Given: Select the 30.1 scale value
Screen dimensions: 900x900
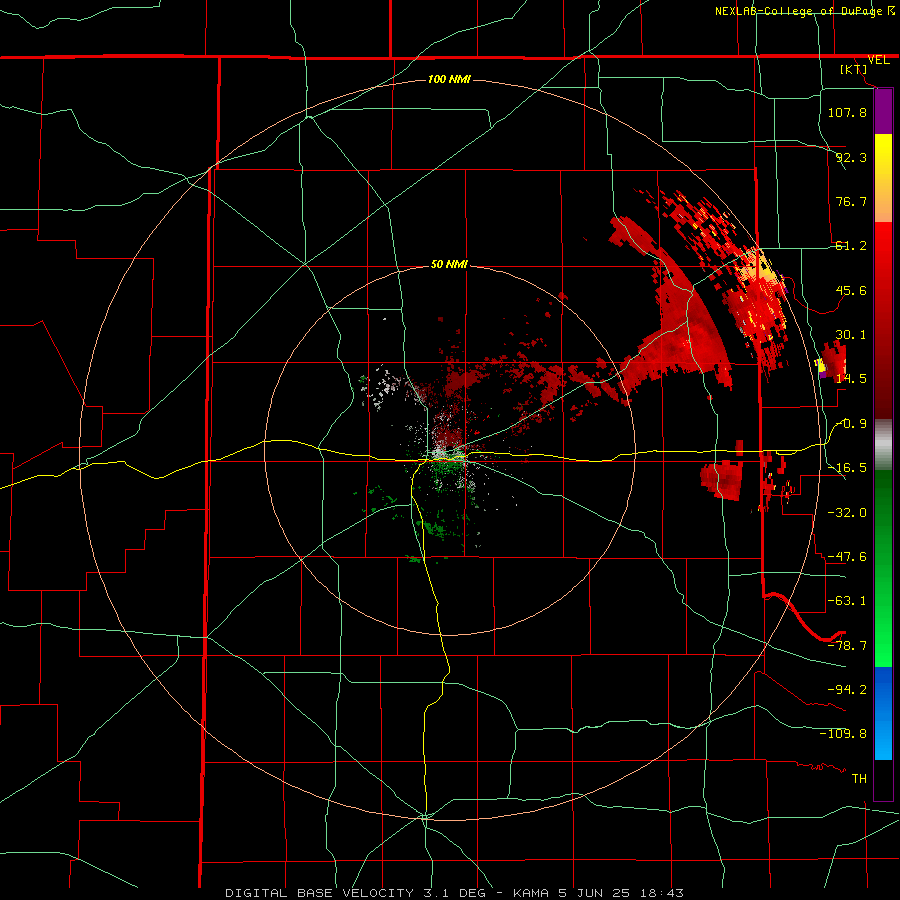Looking at the screenshot, I should 851,335.
